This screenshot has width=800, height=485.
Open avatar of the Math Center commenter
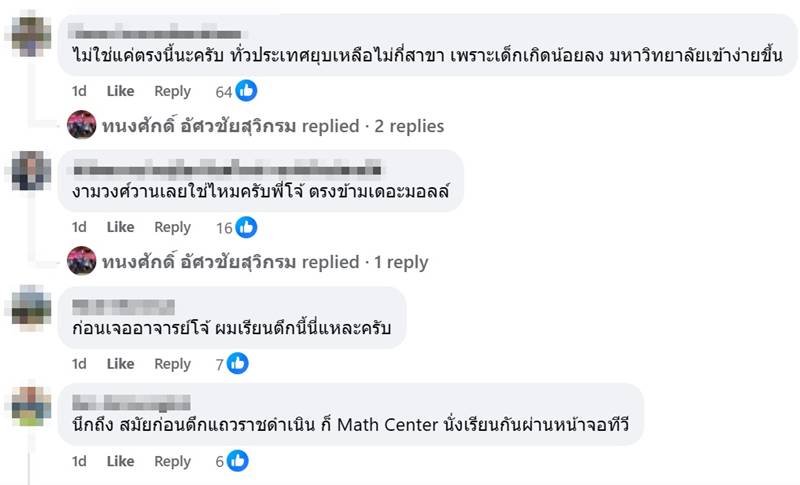point(33,406)
